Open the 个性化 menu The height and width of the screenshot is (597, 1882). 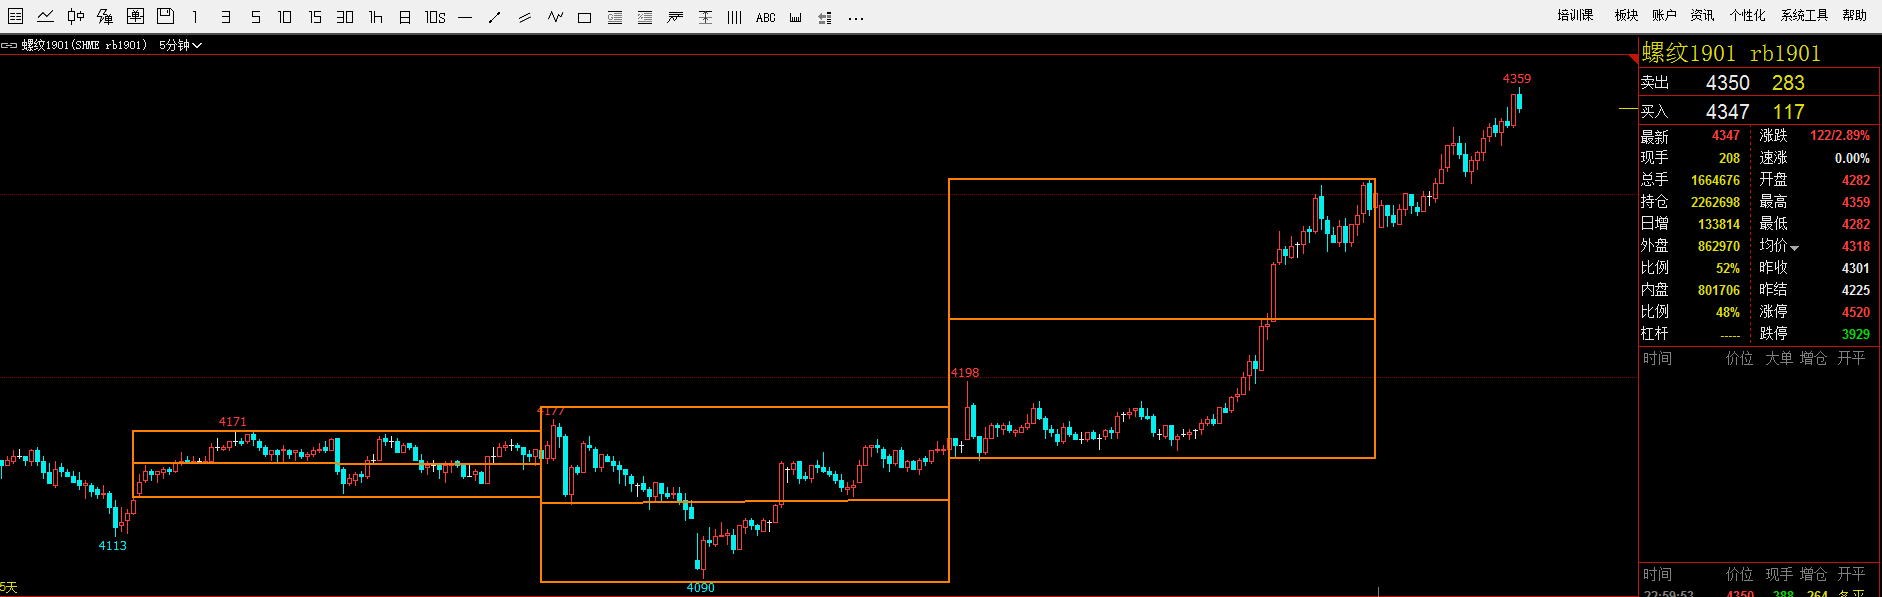pyautogui.click(x=1747, y=15)
